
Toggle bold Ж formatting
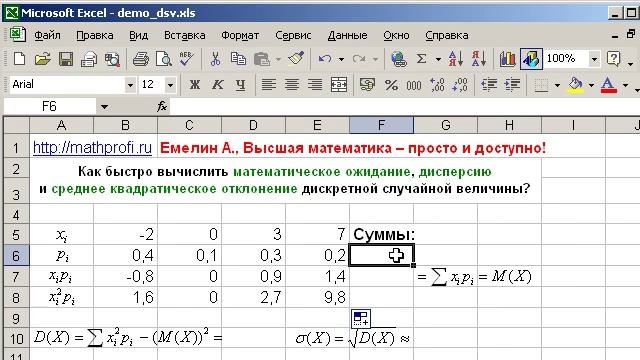pos(195,85)
